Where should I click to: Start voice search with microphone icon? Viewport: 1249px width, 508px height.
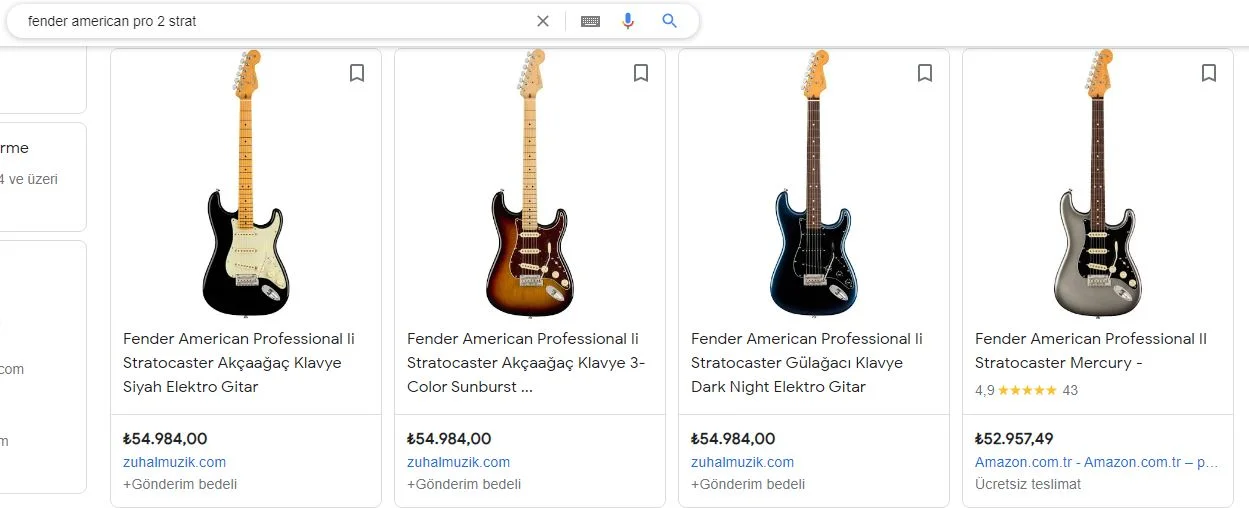coord(628,21)
